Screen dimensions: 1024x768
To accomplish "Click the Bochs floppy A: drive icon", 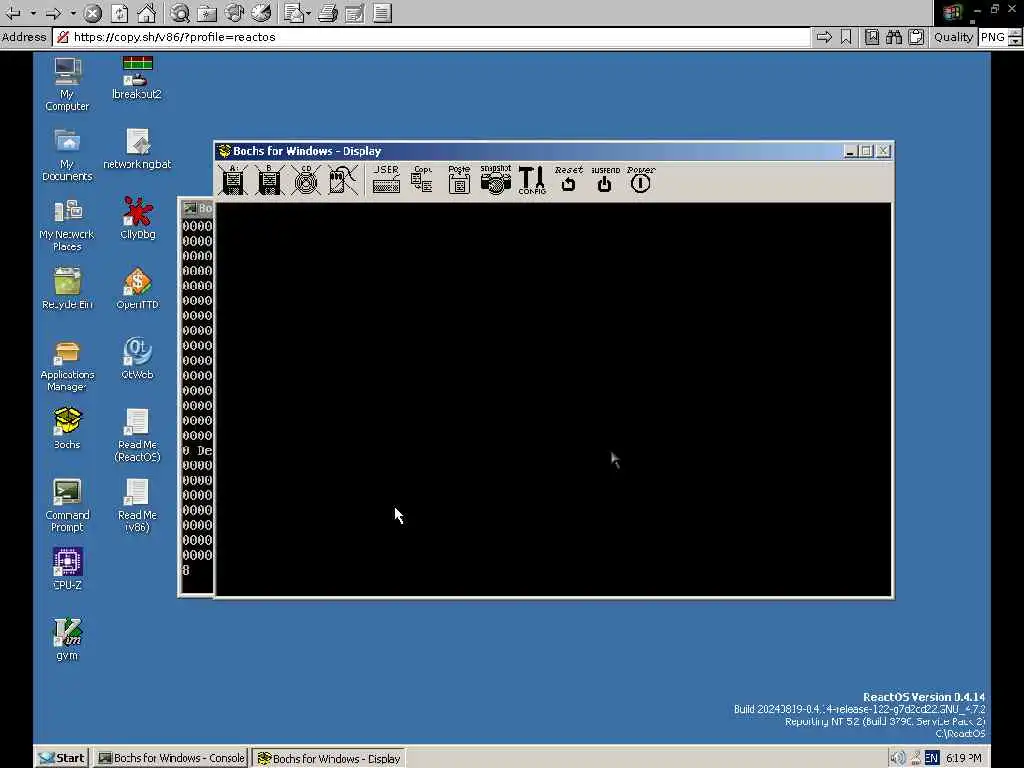I will 233,180.
